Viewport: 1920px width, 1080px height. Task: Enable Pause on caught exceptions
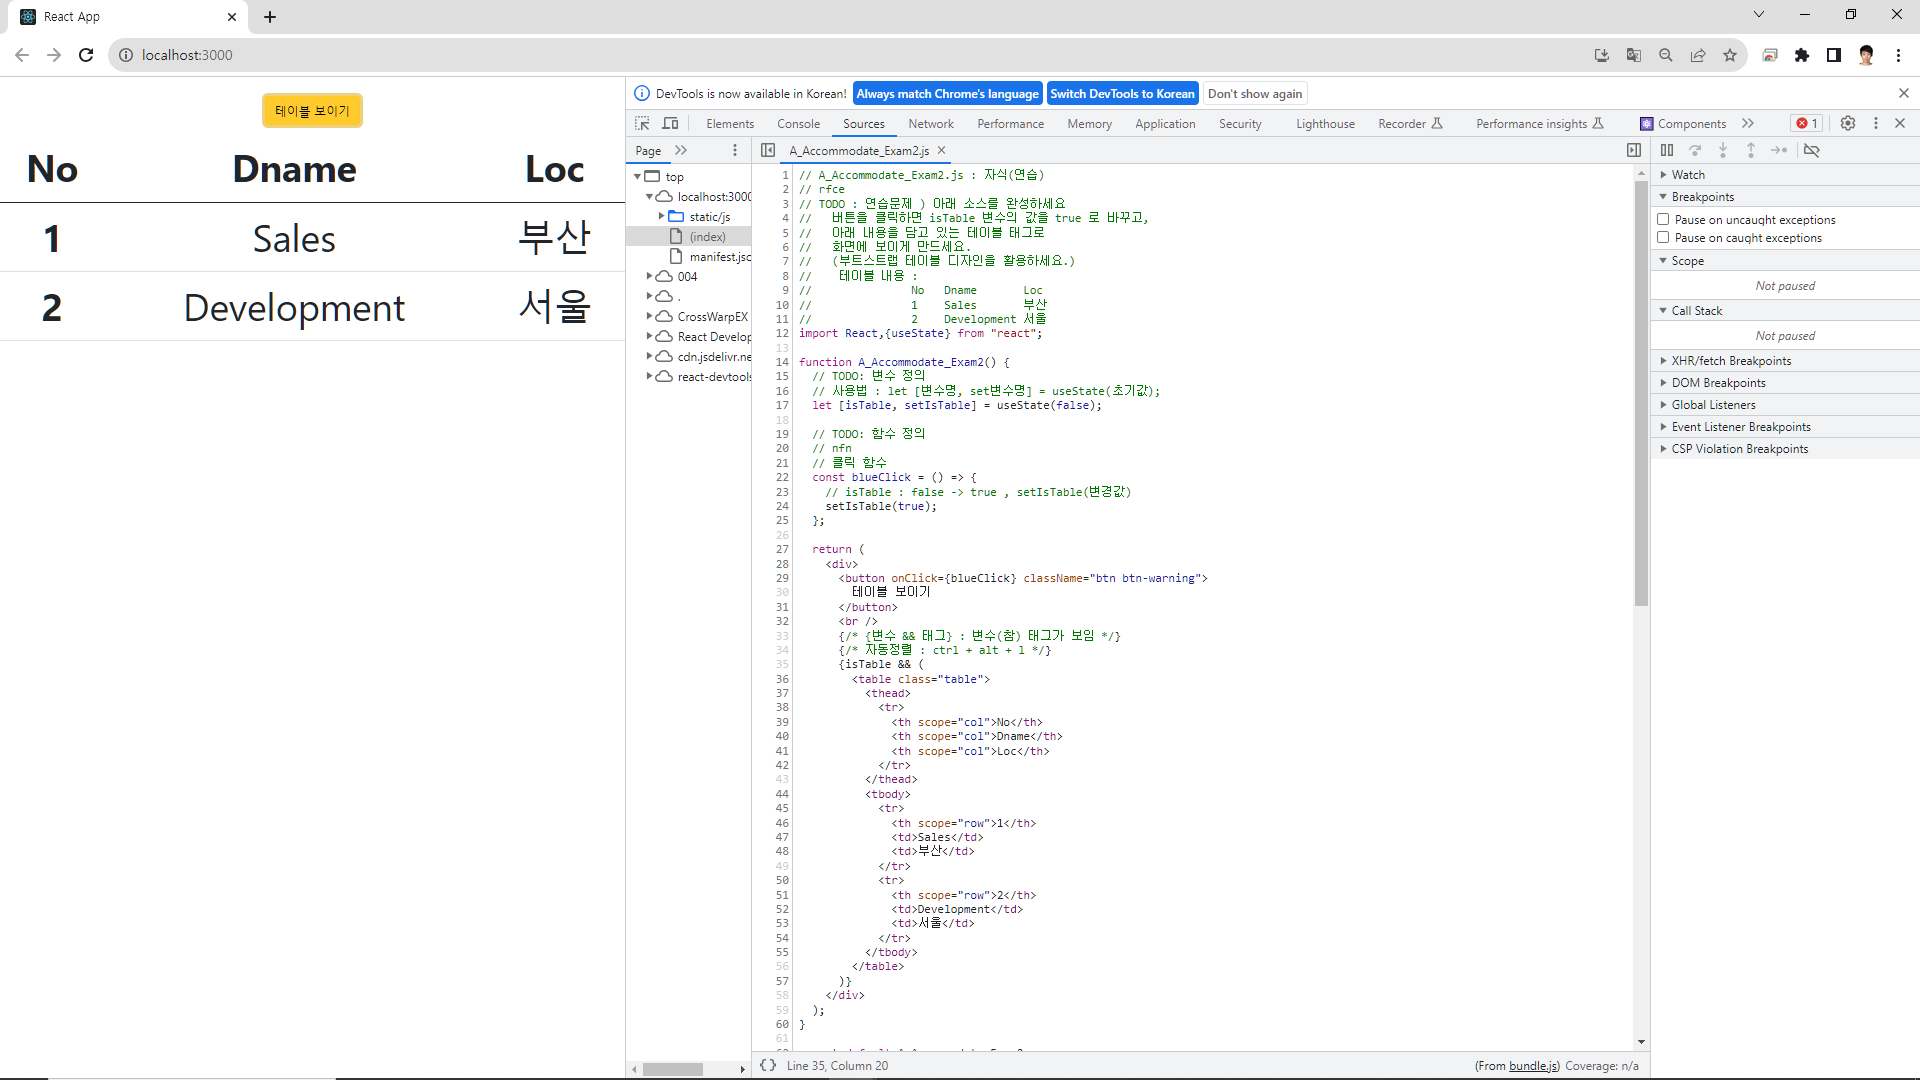pyautogui.click(x=1663, y=237)
